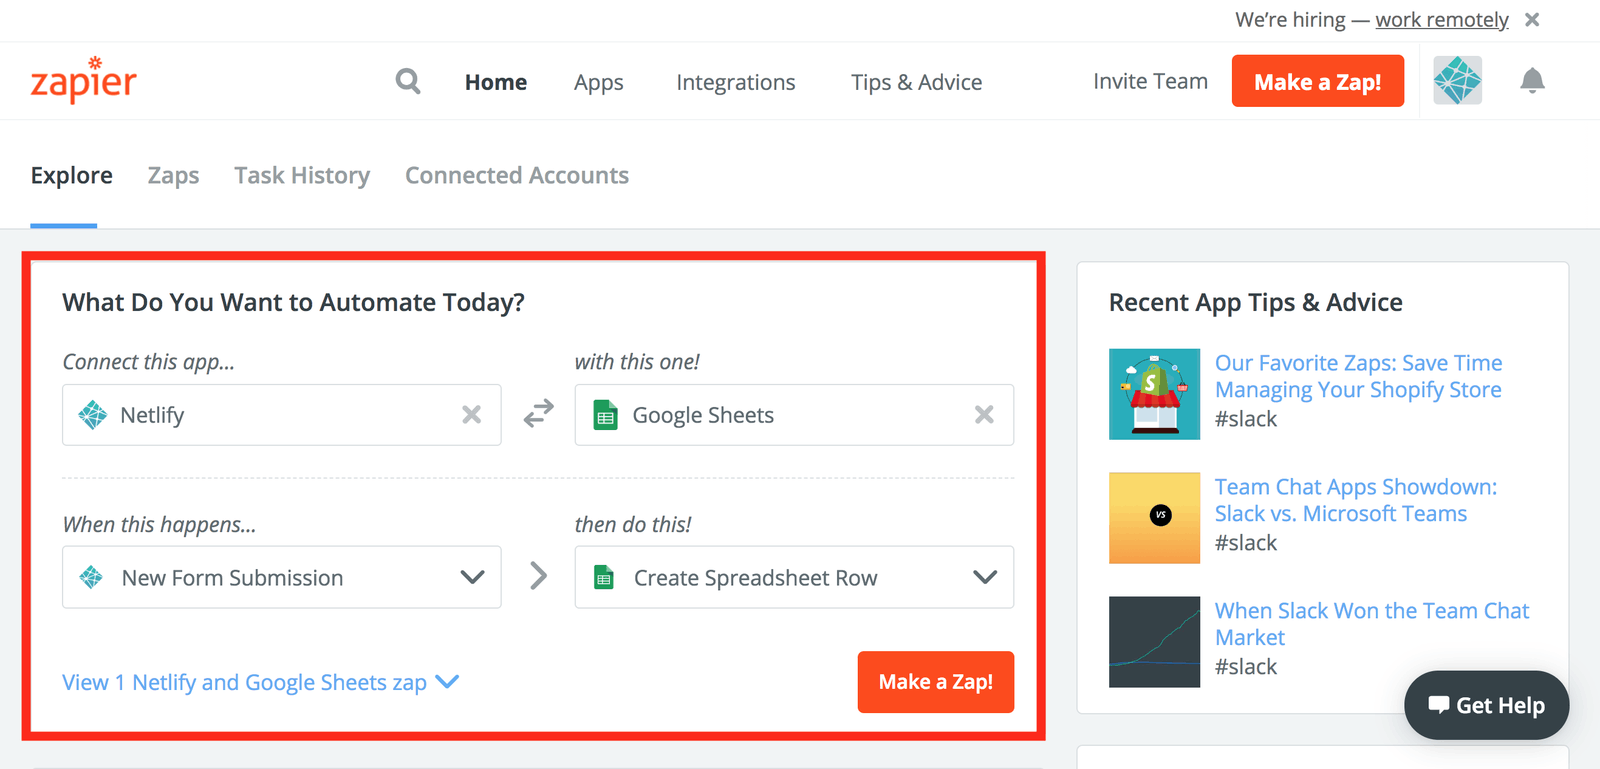Open the Get Help chat button
Viewport: 1600px width, 769px height.
click(x=1486, y=705)
